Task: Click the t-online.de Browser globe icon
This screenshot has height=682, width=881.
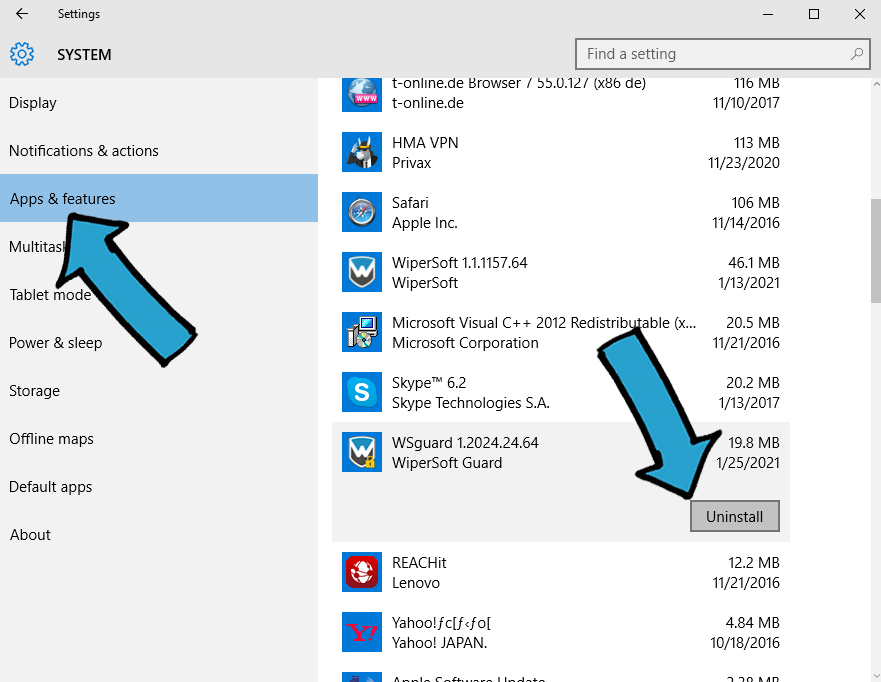Action: [362, 94]
